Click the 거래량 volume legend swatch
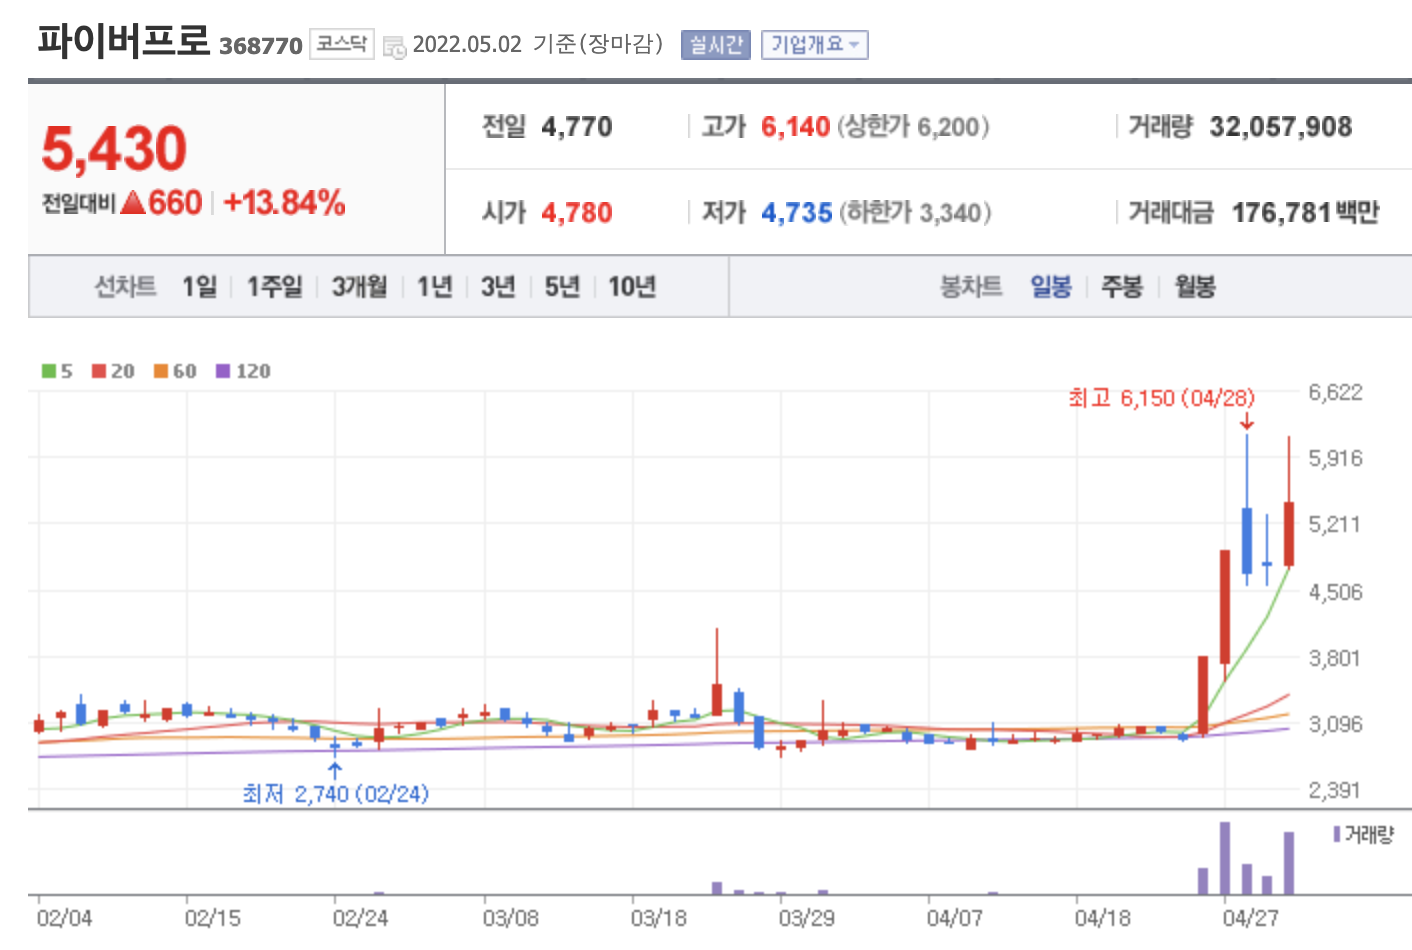The image size is (1412, 950). pyautogui.click(x=1337, y=834)
